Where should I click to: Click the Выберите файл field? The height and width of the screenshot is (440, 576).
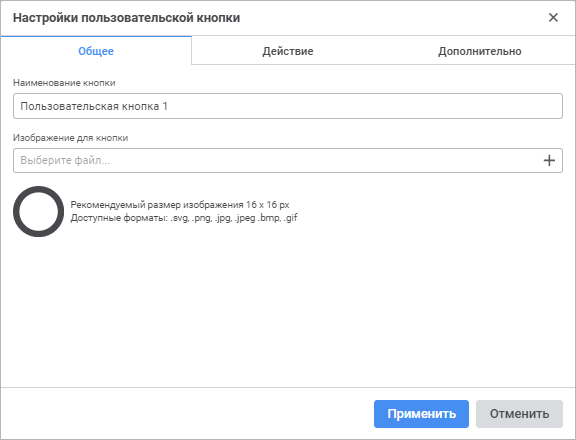click(288, 161)
